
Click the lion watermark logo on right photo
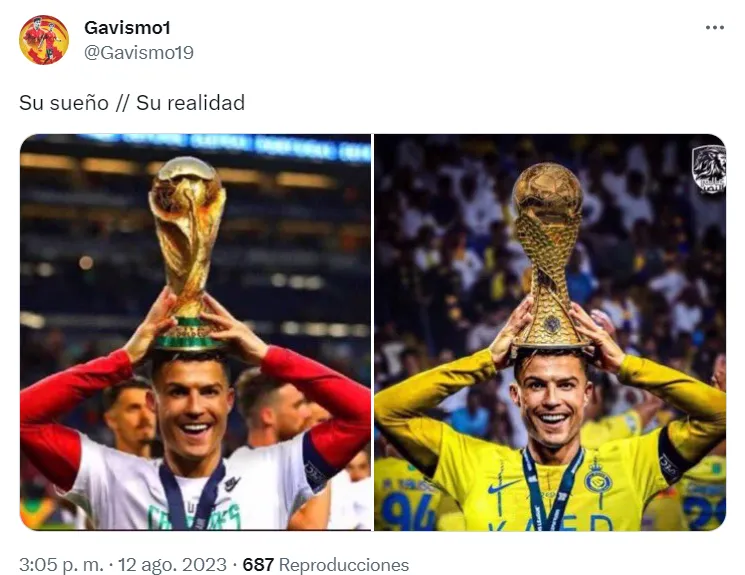(x=708, y=169)
